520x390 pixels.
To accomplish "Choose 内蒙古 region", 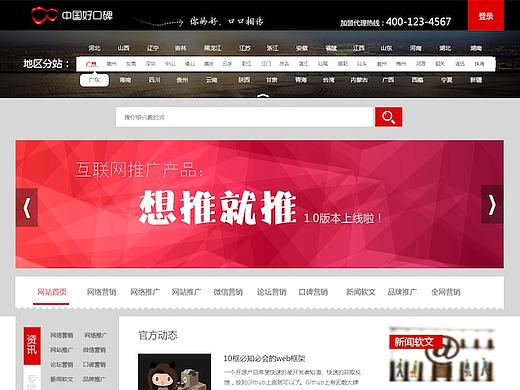I will point(359,80).
